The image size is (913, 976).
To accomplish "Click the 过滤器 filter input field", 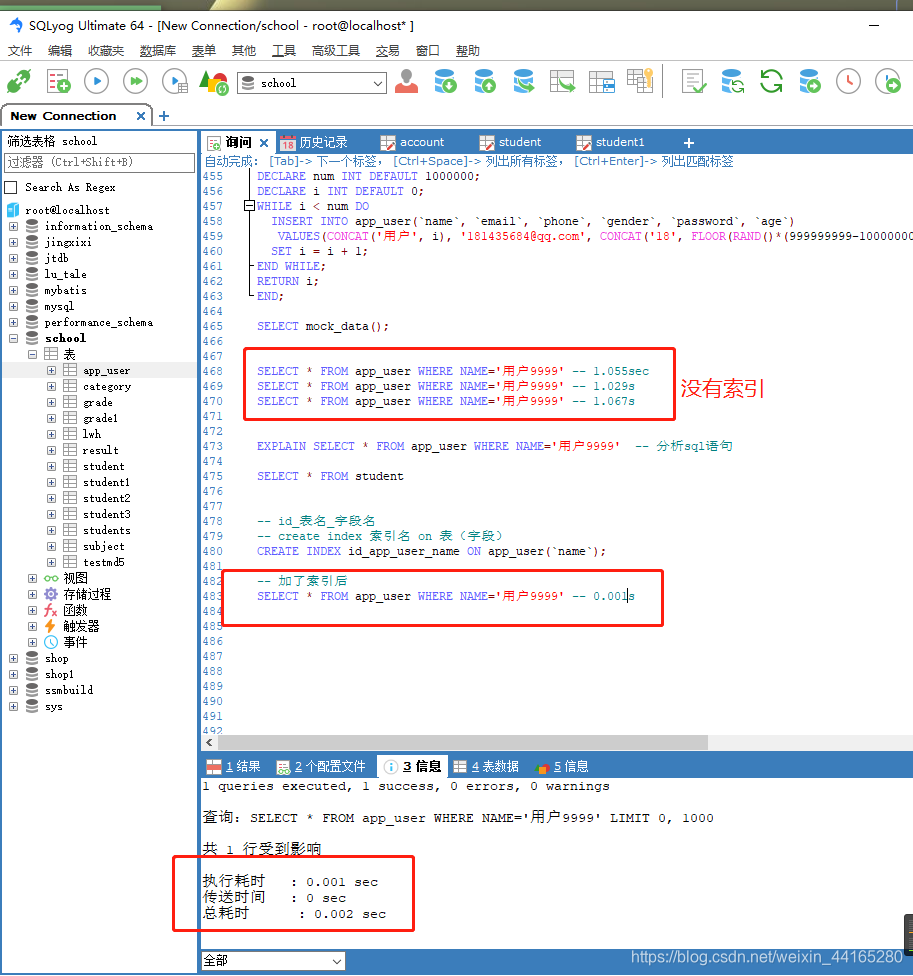I will 100,162.
